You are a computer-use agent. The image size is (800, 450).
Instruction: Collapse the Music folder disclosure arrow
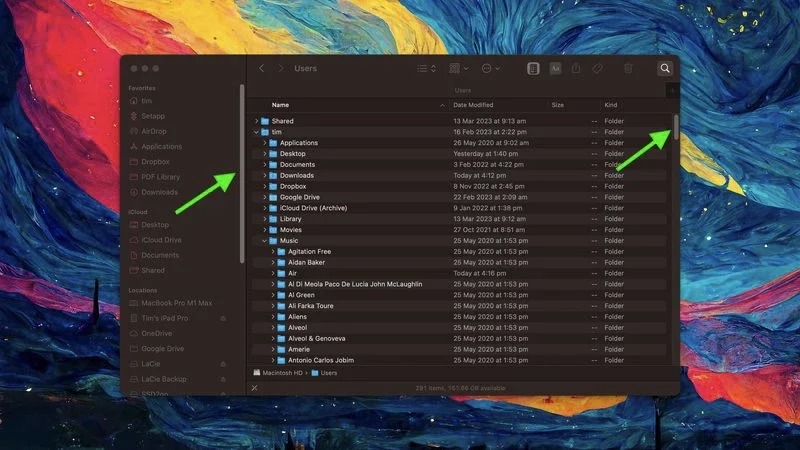[x=266, y=241]
